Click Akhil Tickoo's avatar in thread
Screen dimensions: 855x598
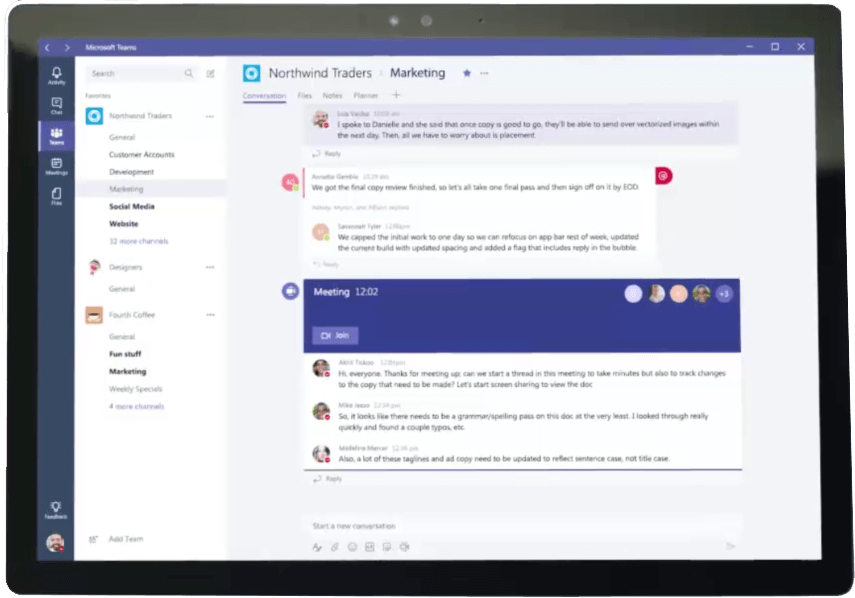321,367
